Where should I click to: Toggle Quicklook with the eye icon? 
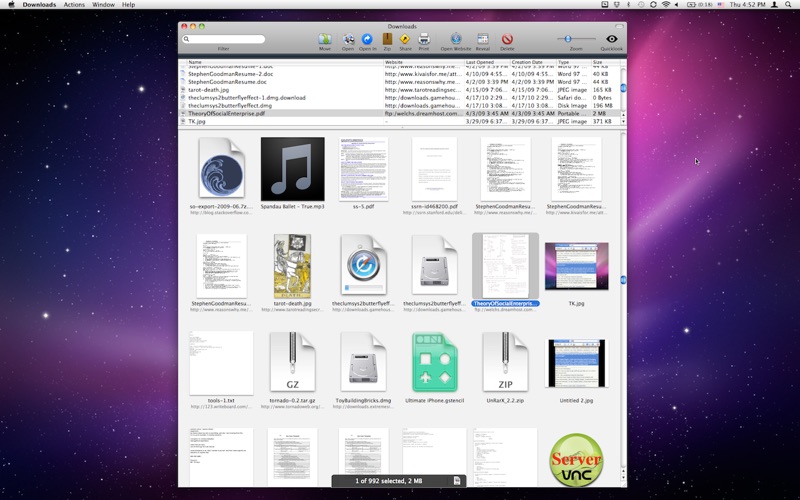pos(612,39)
